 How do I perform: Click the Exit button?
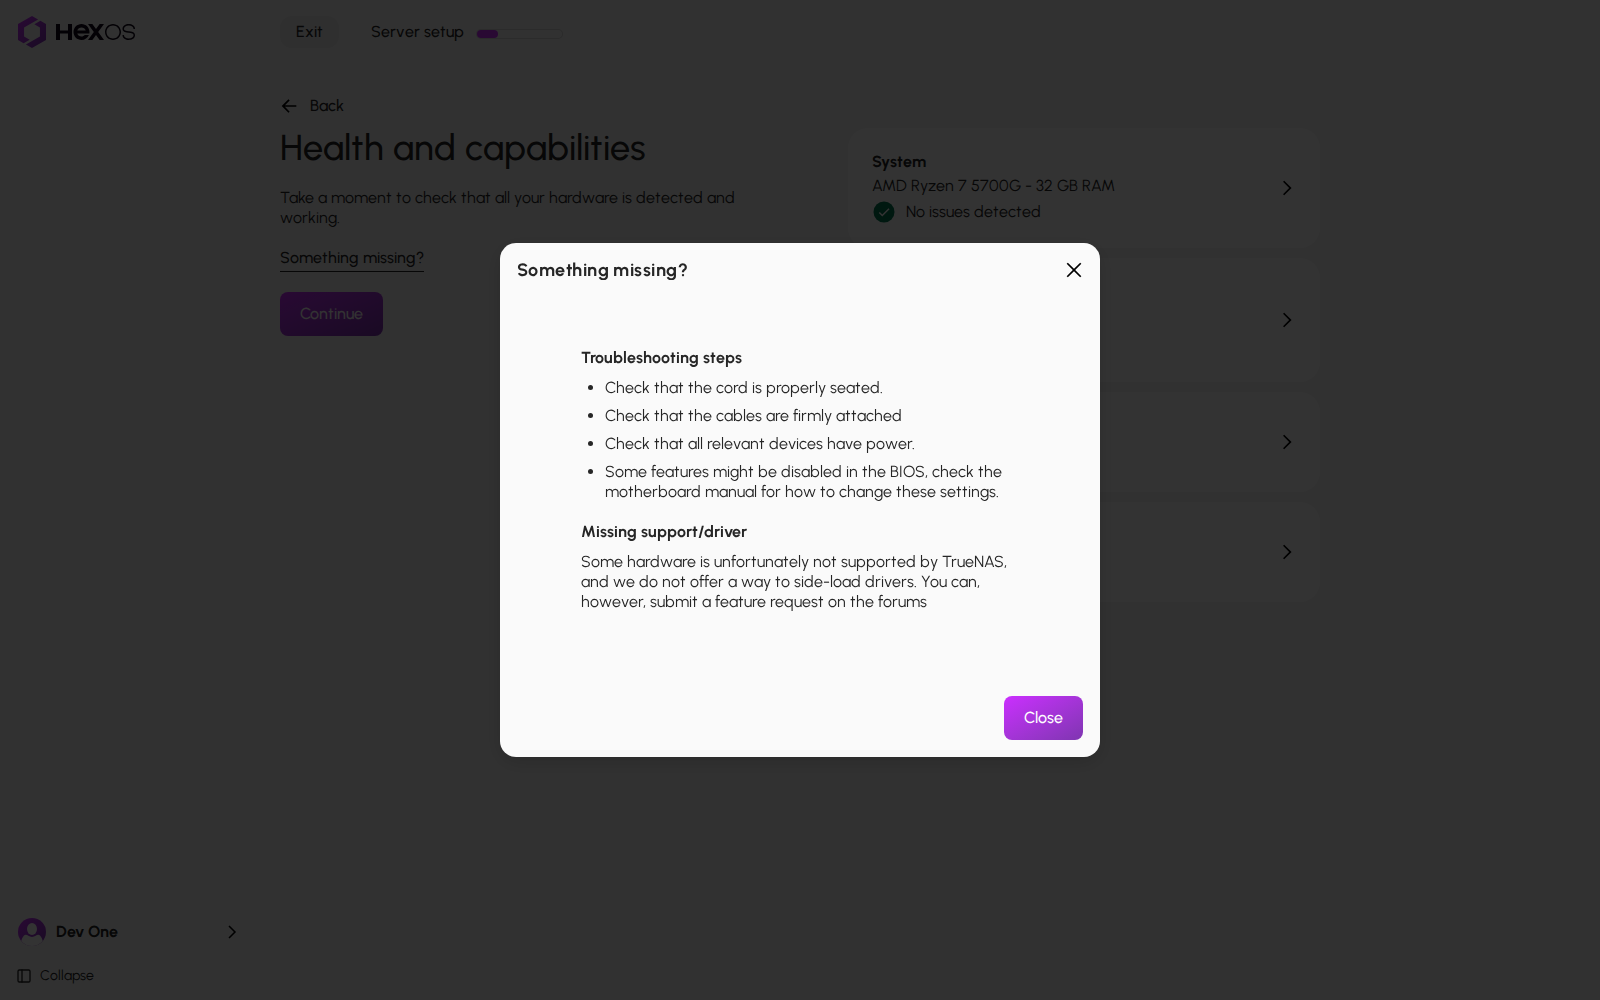[309, 32]
